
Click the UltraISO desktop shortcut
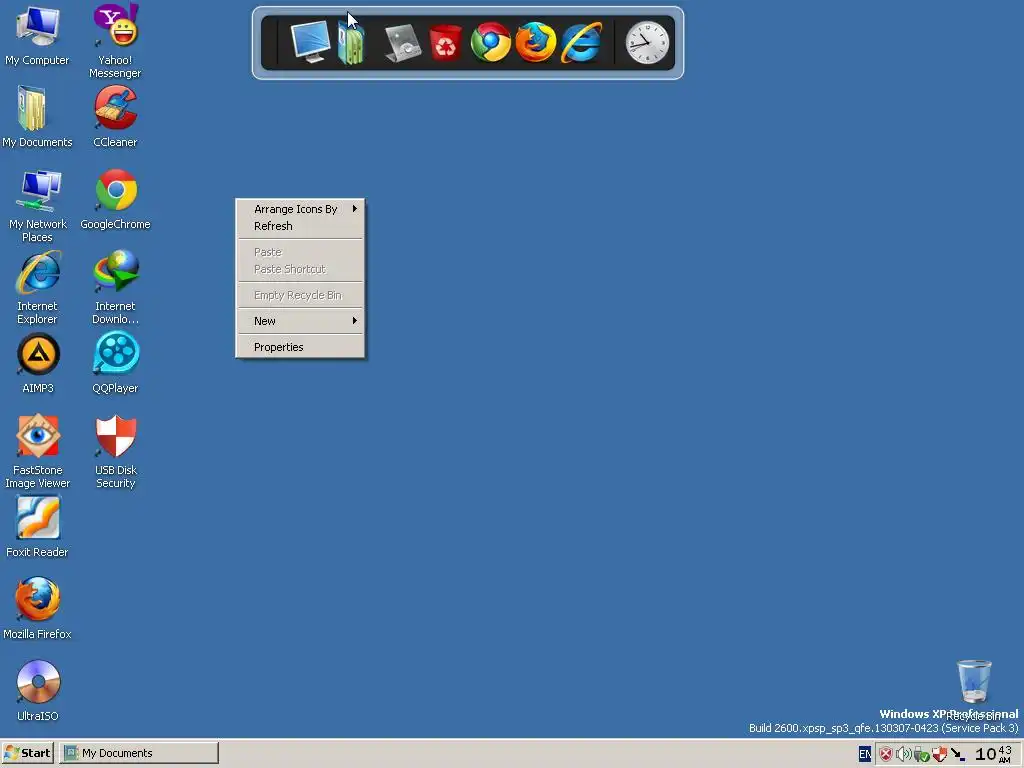[x=37, y=690]
